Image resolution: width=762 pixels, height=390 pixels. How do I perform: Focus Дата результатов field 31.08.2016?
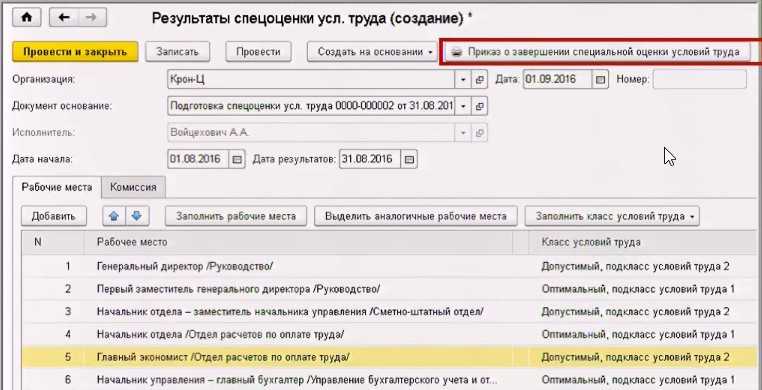click(x=370, y=159)
